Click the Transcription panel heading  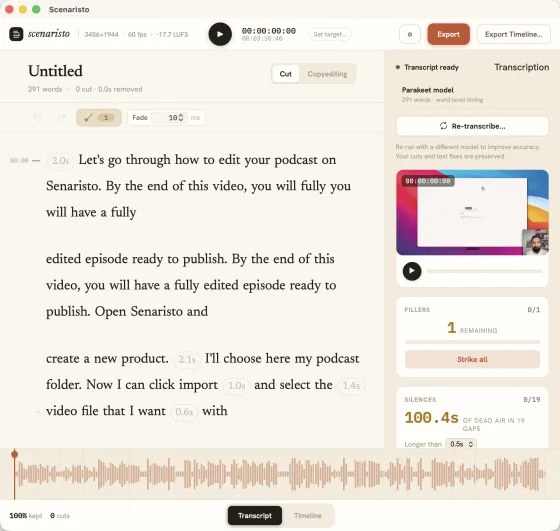[x=521, y=67]
